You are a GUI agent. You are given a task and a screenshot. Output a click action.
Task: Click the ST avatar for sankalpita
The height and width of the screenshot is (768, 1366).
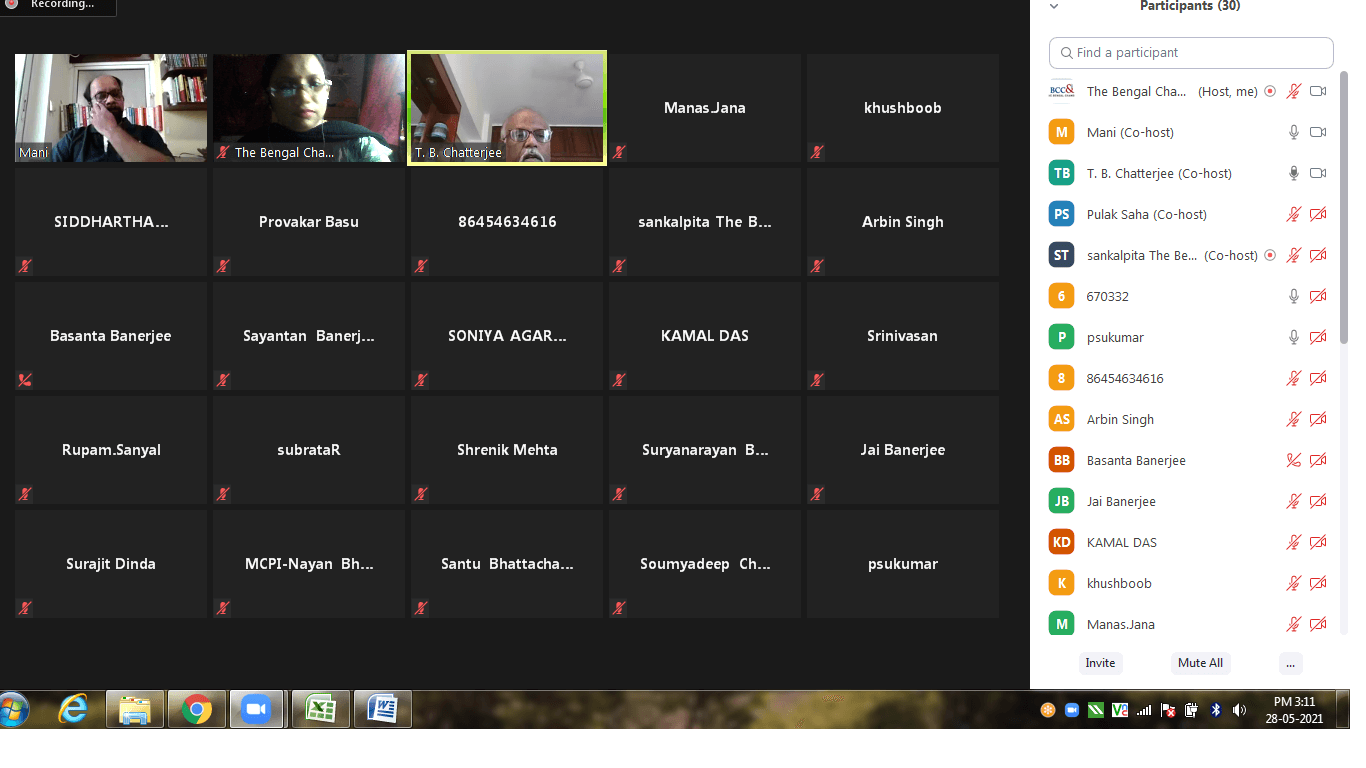click(1061, 255)
